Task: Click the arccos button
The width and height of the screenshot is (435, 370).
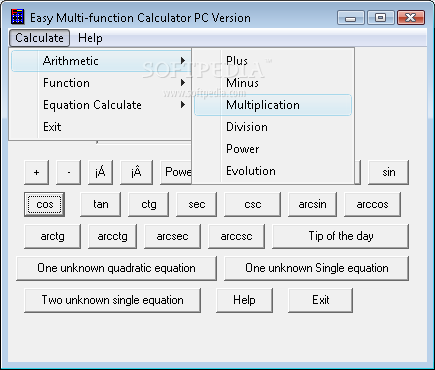Action: (372, 204)
